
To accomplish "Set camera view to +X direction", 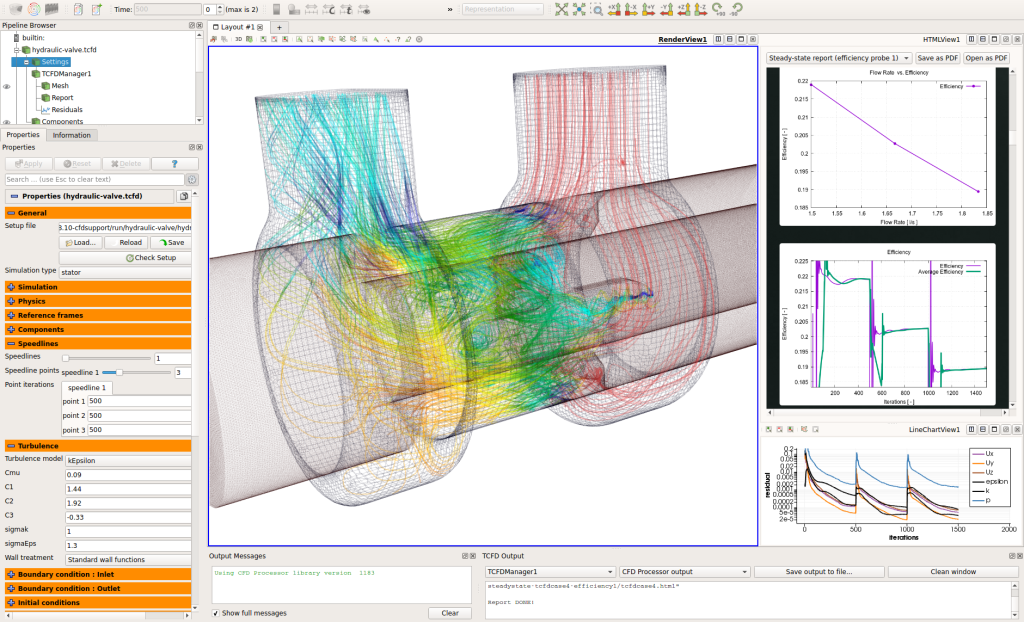I will coord(614,8).
